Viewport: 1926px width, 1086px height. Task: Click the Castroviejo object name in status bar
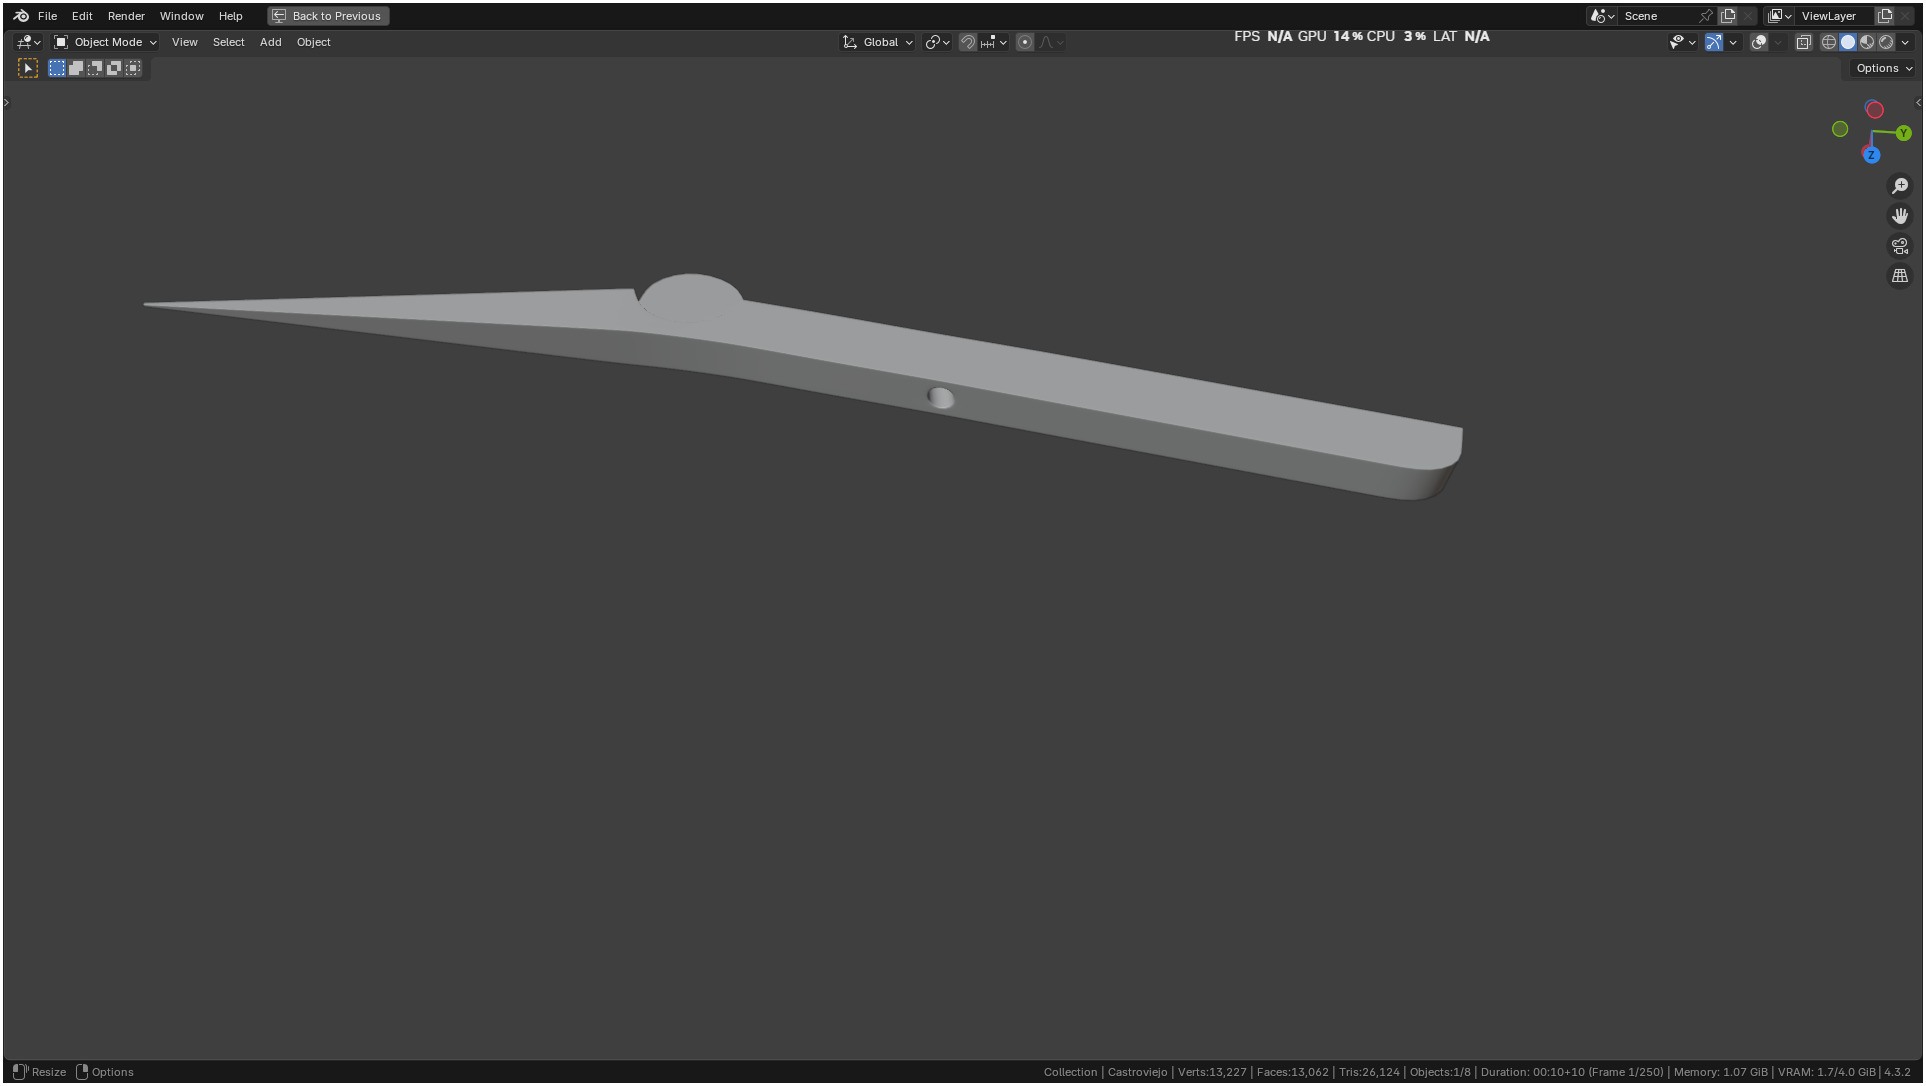click(1137, 1072)
